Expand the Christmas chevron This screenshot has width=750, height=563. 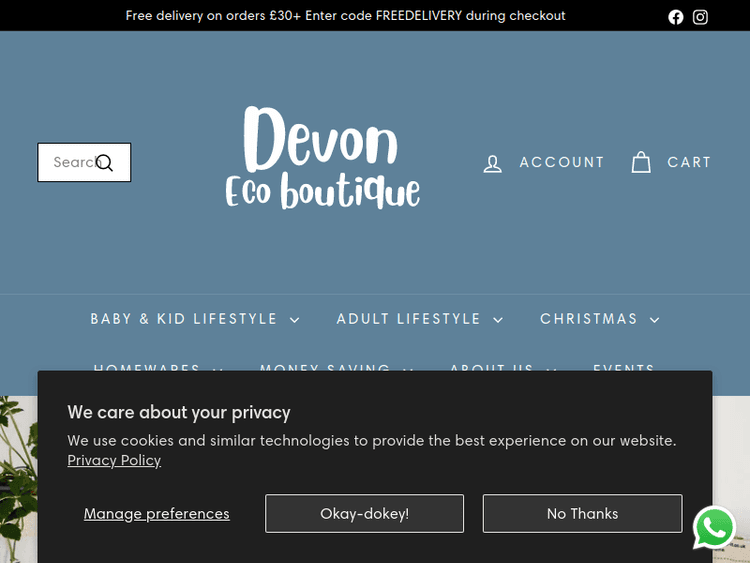tap(654, 320)
